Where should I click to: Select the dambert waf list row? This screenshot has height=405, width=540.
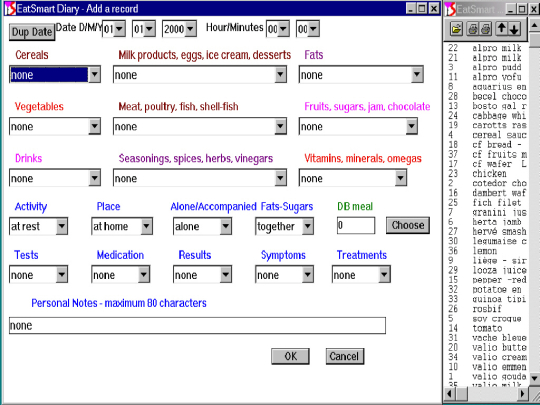pyautogui.click(x=486, y=193)
